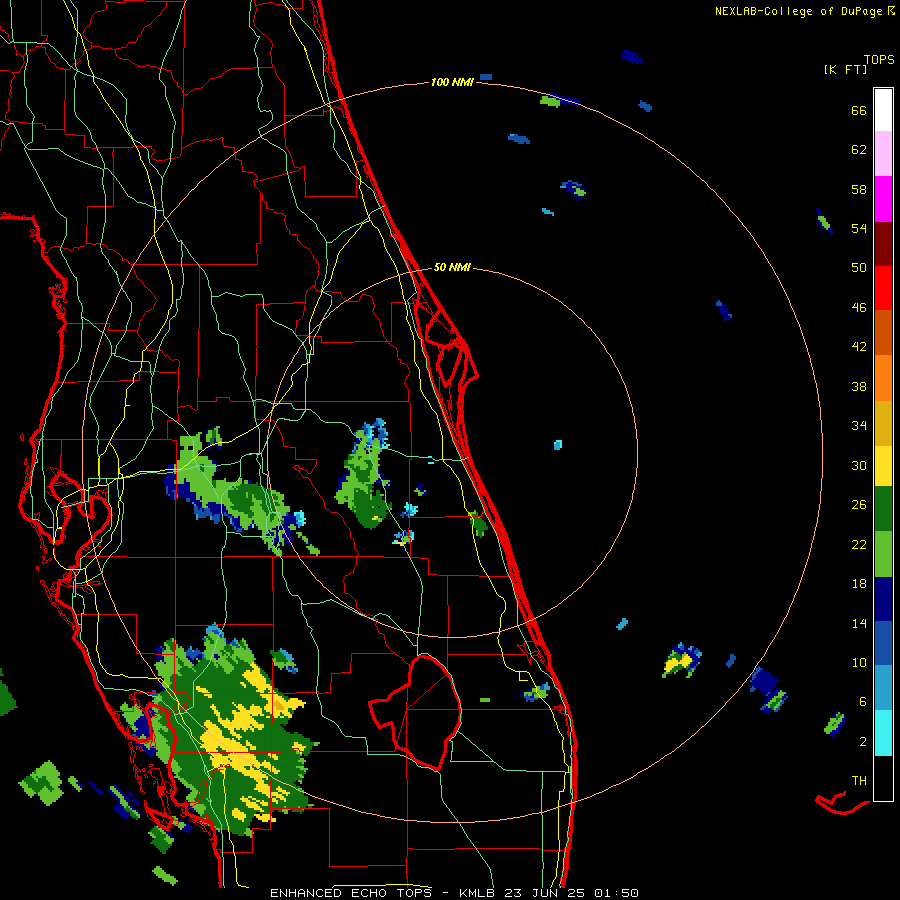This screenshot has width=900, height=900.
Task: Choose the yellow legend swatch
Action: (x=883, y=465)
